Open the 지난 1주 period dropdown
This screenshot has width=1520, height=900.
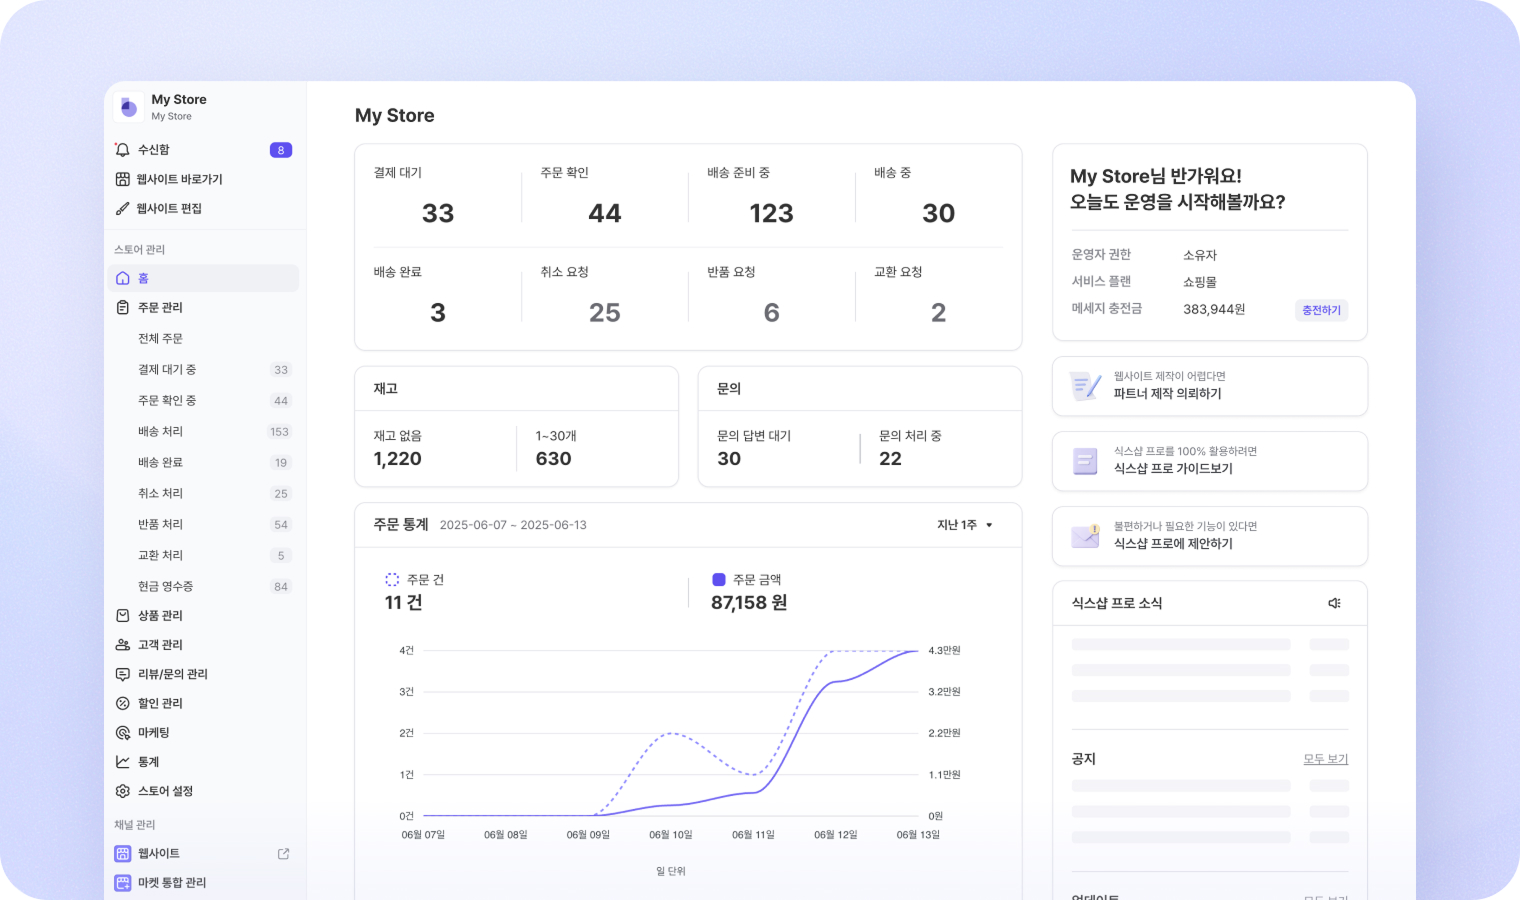(x=964, y=525)
